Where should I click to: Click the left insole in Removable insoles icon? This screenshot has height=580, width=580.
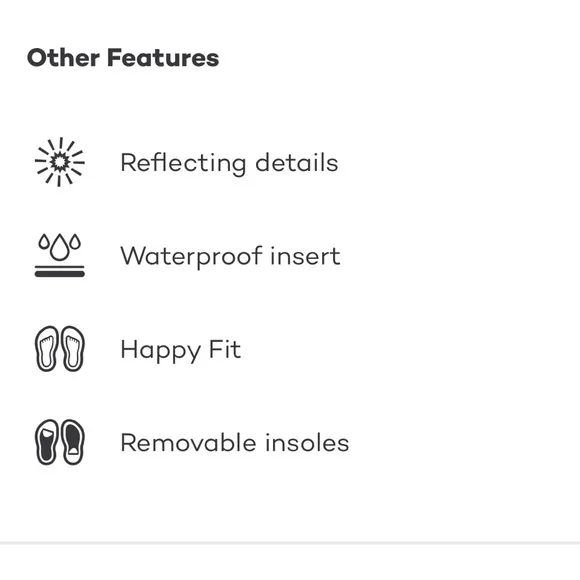coord(47,442)
